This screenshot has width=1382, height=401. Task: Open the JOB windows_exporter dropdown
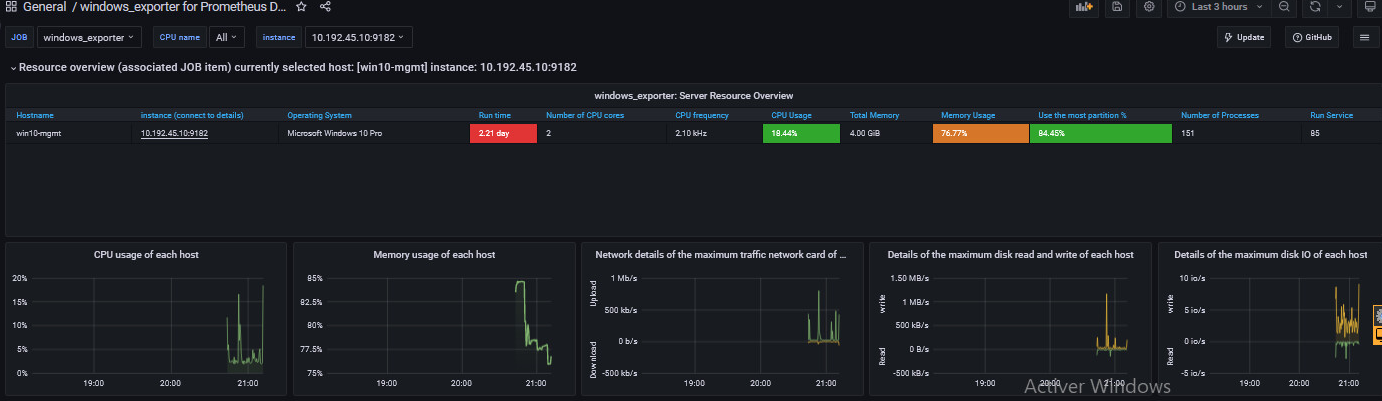pyautogui.click(x=89, y=38)
